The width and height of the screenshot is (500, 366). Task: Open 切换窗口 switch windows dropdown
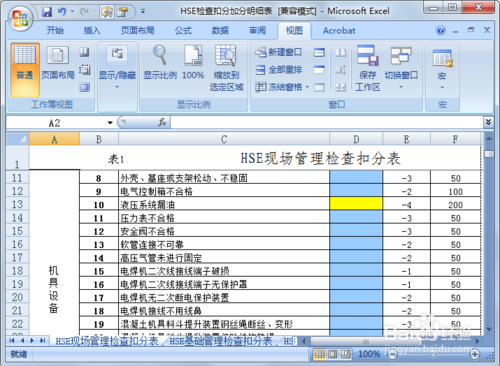pyautogui.click(x=401, y=68)
